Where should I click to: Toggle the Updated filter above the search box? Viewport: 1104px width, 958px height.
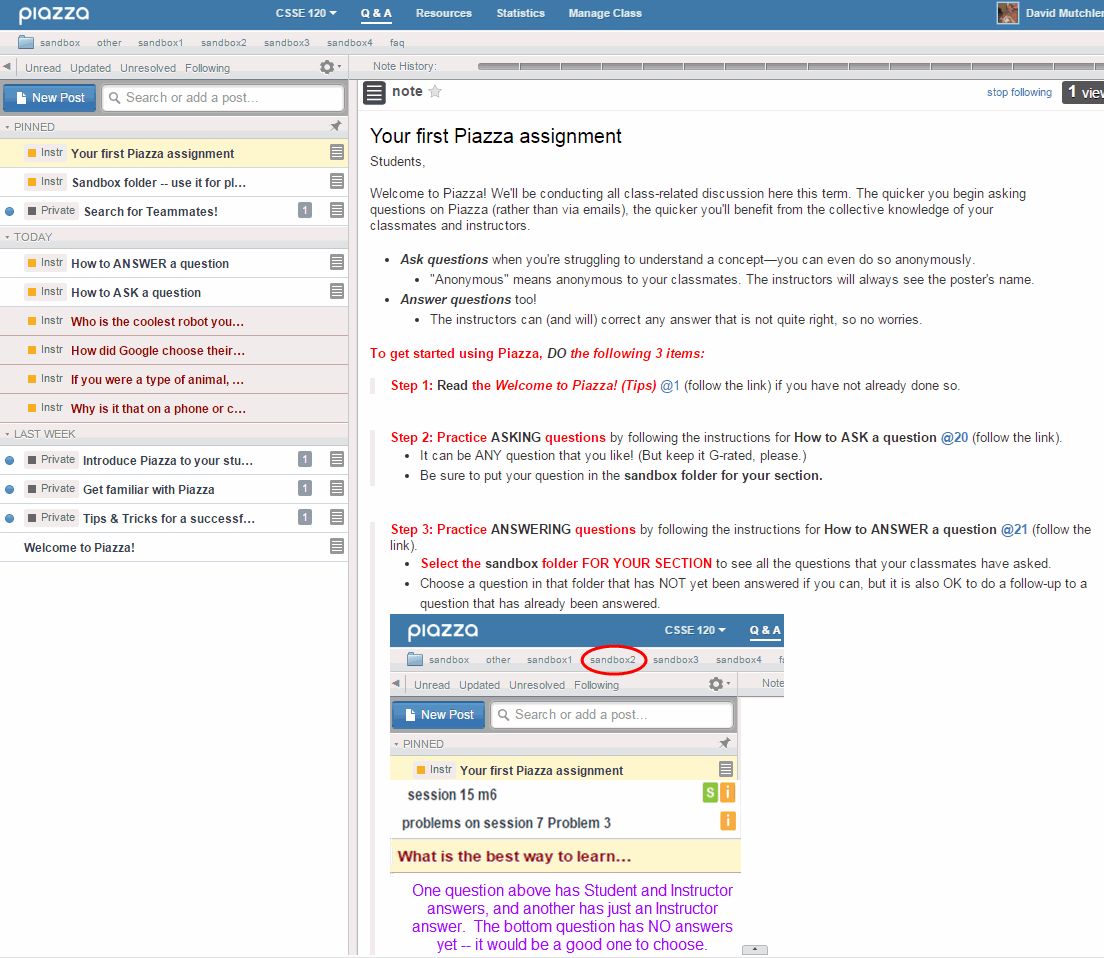(91, 68)
